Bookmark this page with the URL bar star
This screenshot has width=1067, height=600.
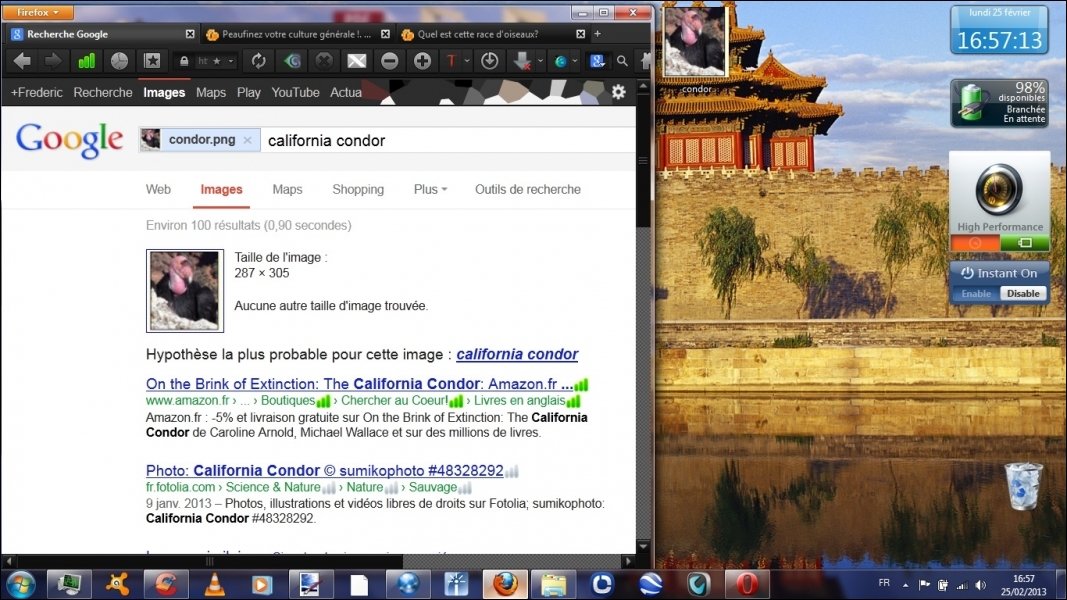[x=216, y=61]
